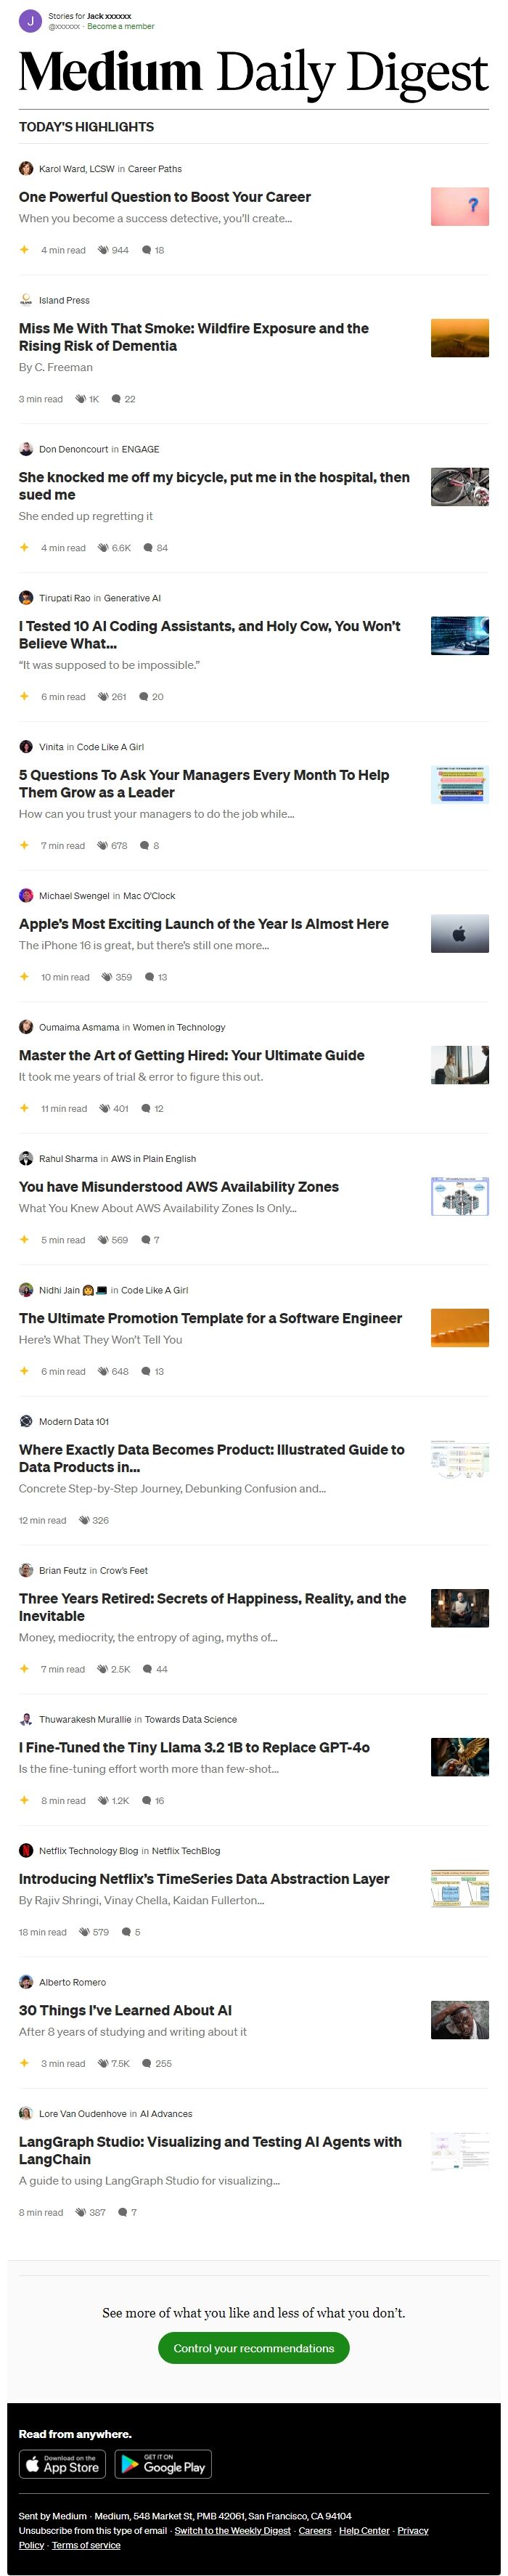Click clap icon on wildfire dementia story

81,399
